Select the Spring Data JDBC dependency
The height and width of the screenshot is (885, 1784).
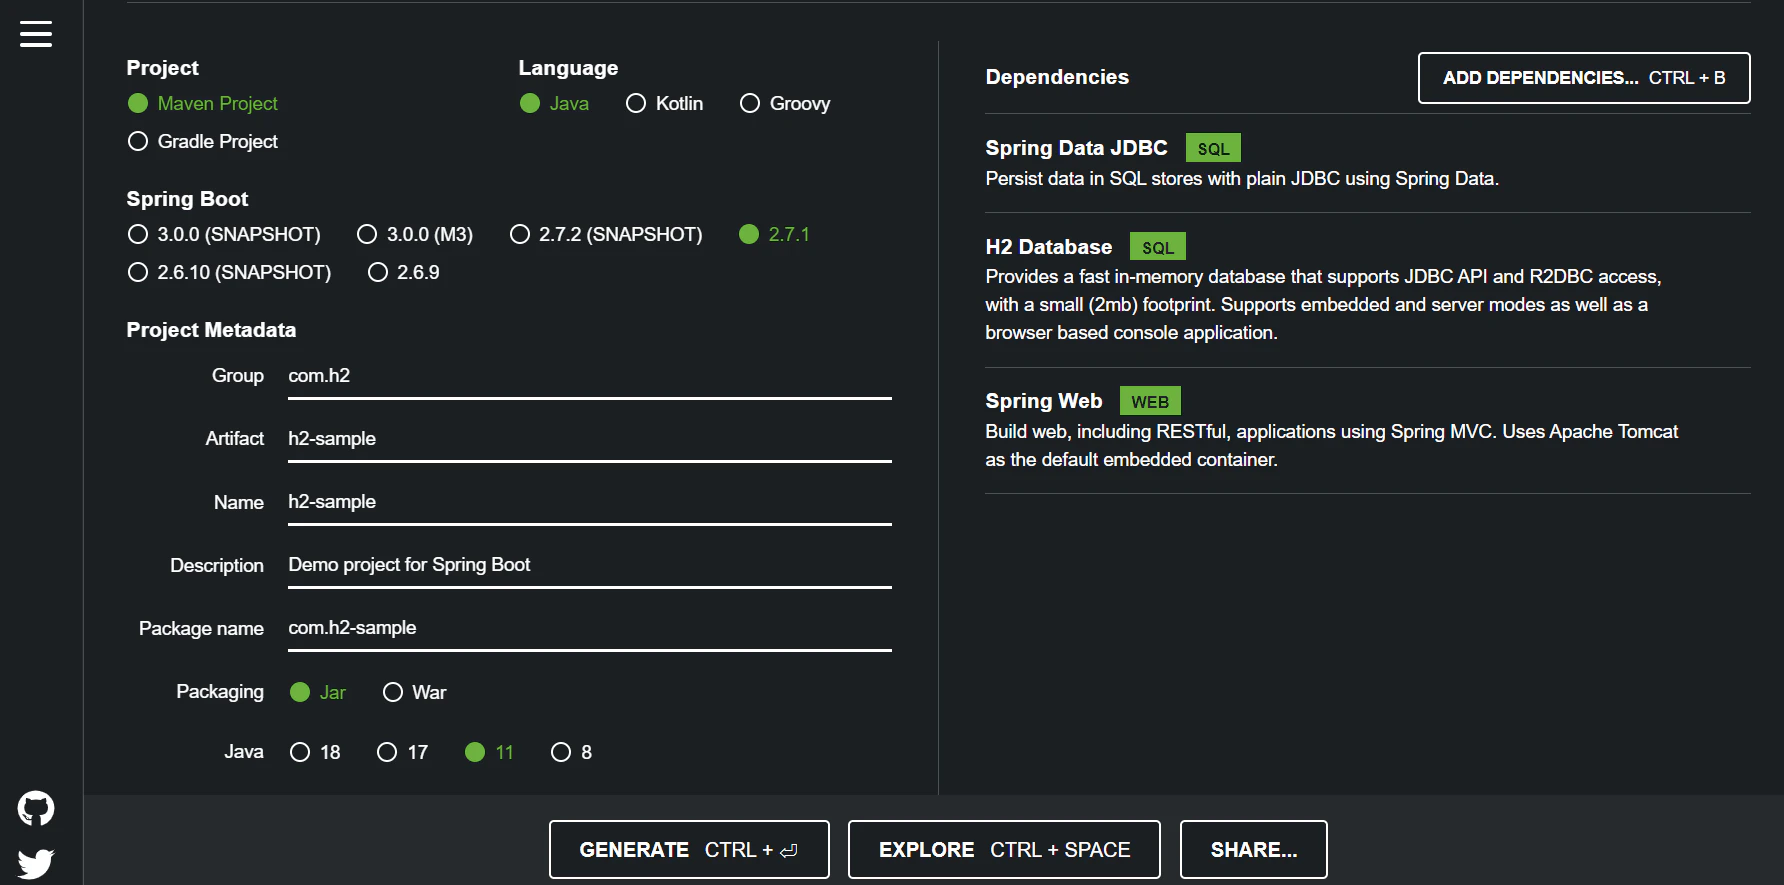point(1368,163)
